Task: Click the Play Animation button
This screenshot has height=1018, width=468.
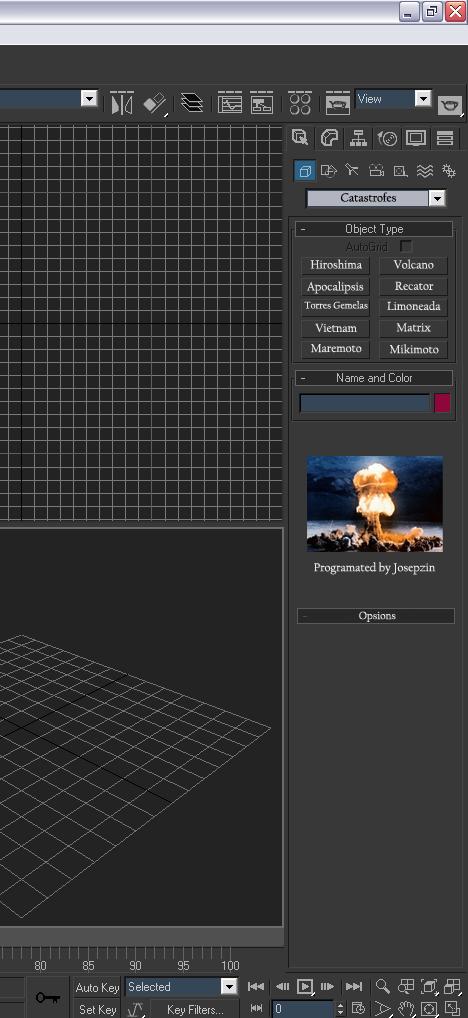Action: (304, 987)
